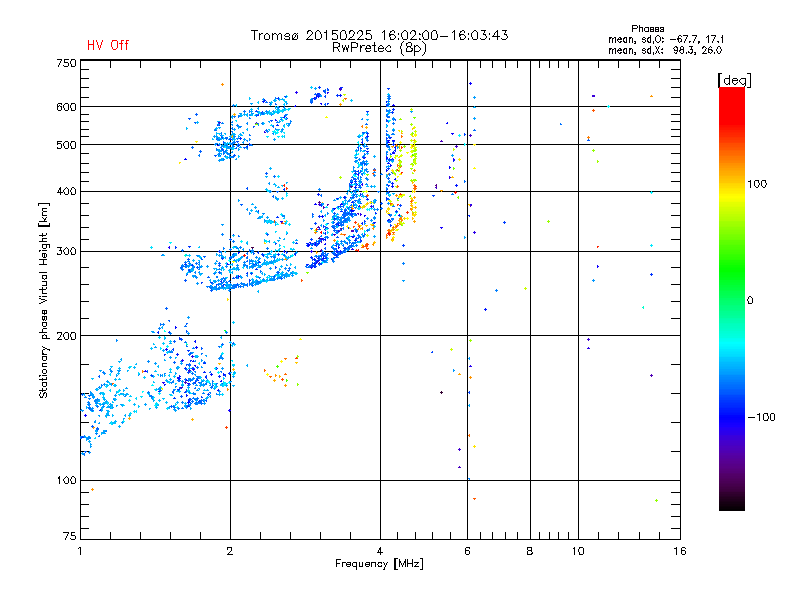Click the red 'HV Off' label
The image size is (800, 600).
point(108,45)
